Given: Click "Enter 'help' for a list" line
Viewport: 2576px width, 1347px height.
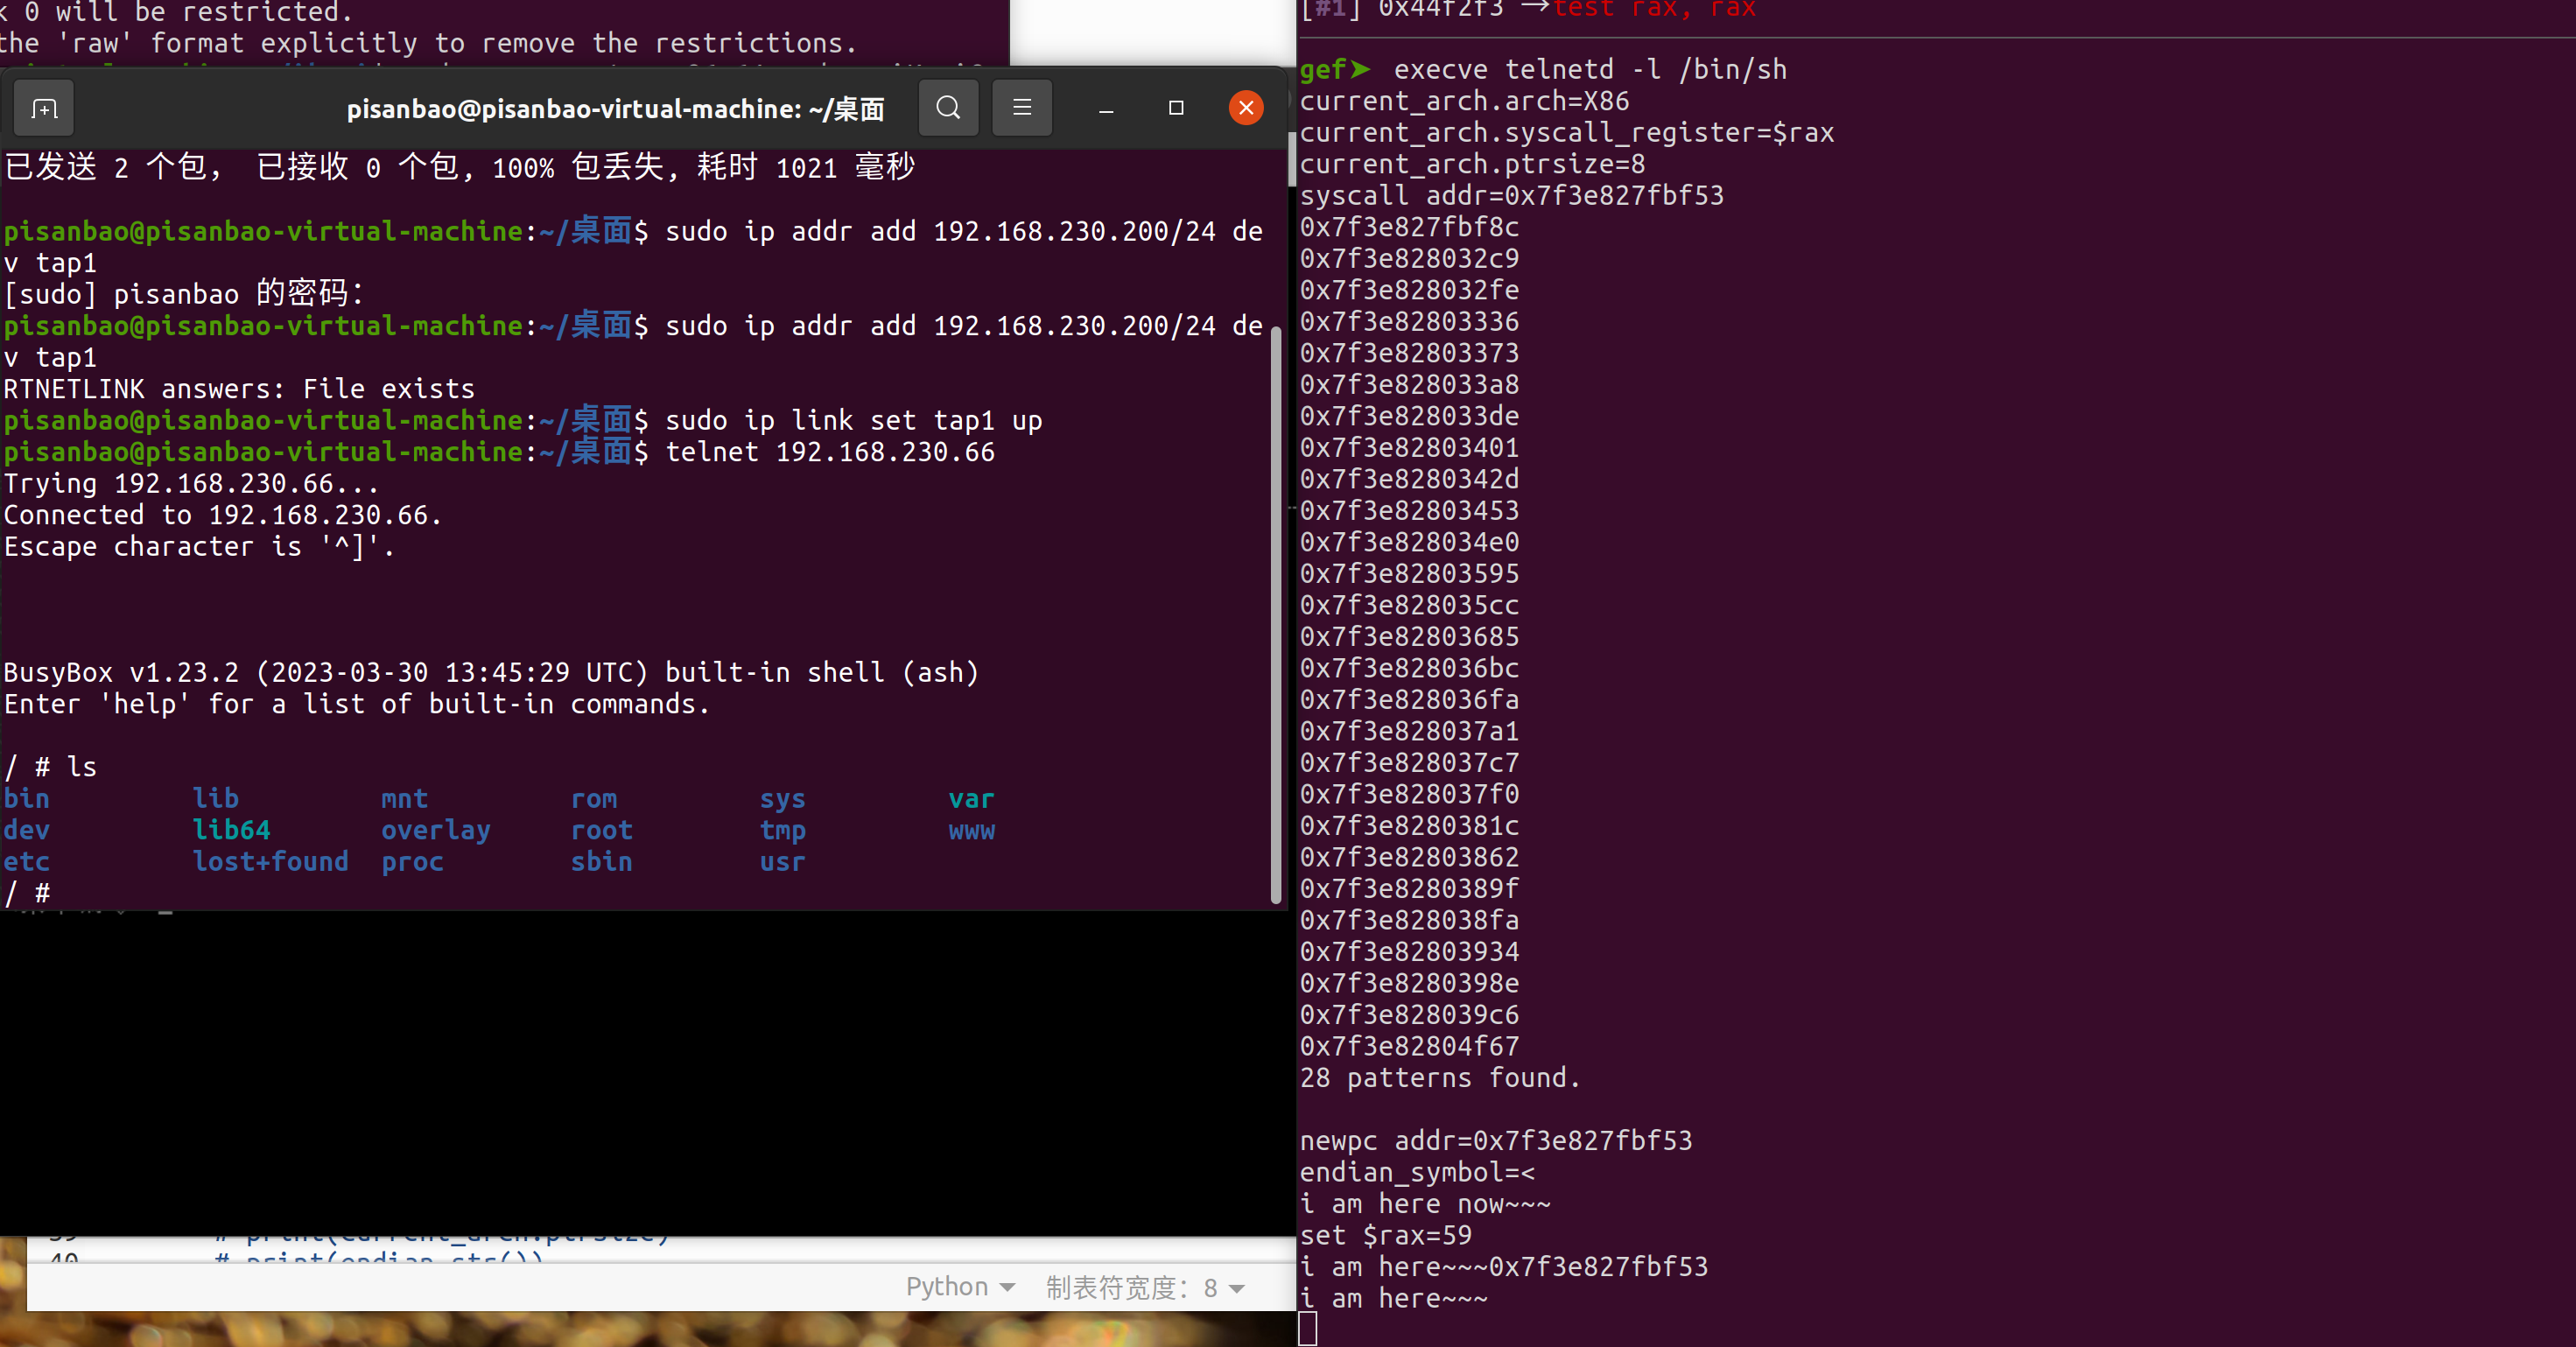Looking at the screenshot, I should (x=356, y=704).
